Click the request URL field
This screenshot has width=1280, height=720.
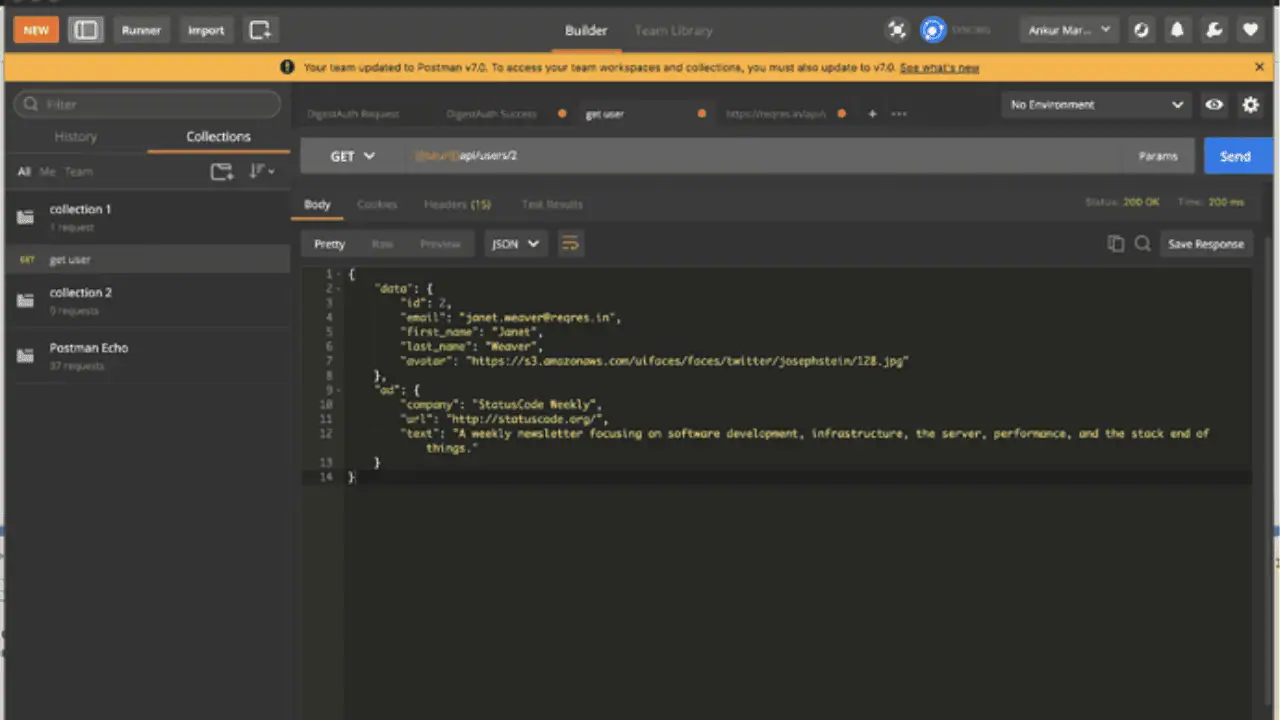pos(760,156)
